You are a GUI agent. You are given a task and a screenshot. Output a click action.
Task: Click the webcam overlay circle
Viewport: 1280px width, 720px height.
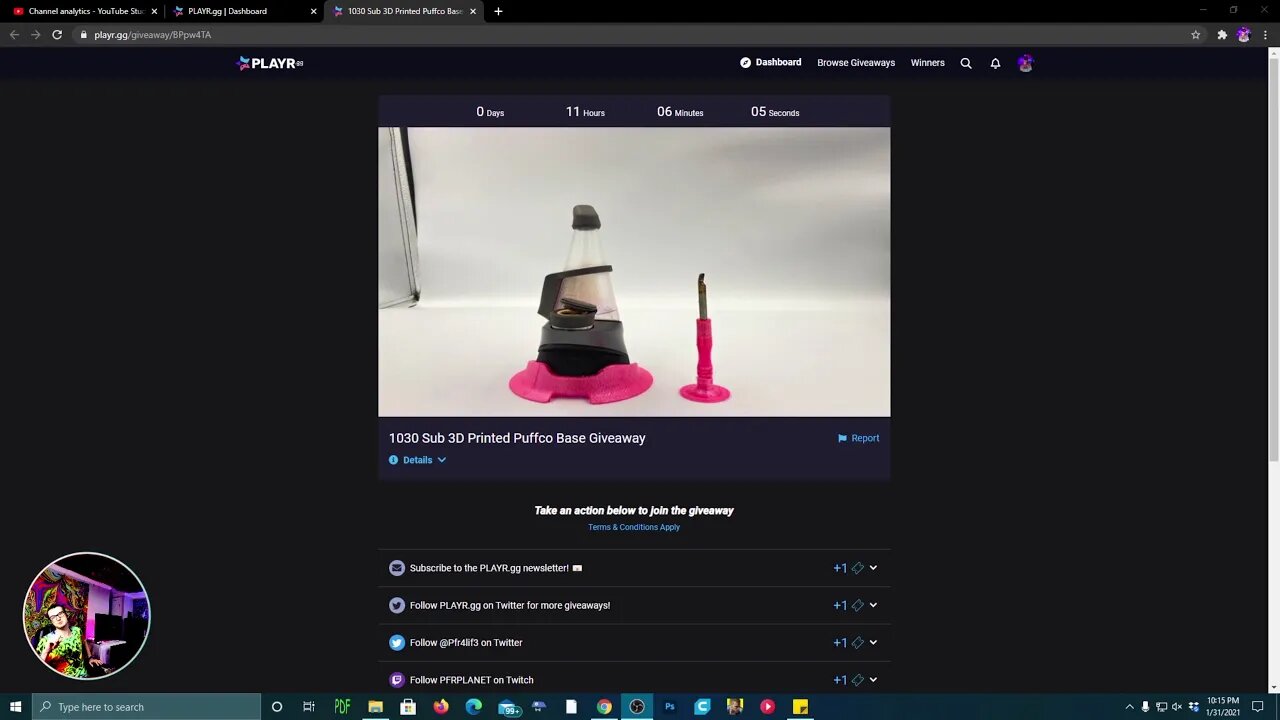coord(87,616)
